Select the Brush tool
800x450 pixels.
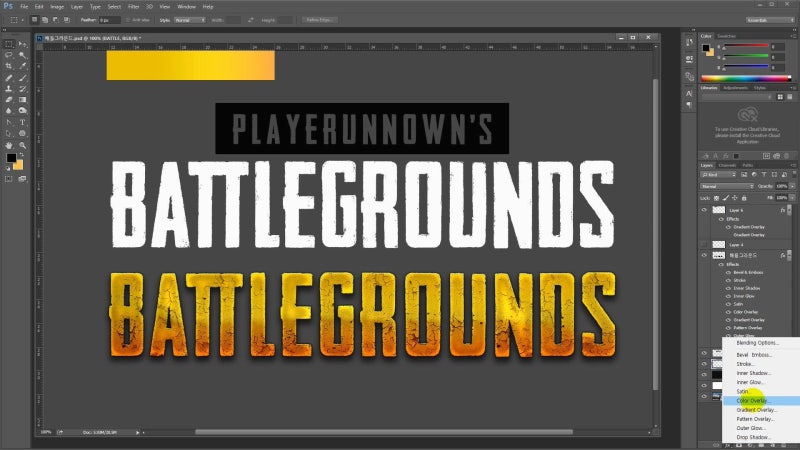(22, 78)
